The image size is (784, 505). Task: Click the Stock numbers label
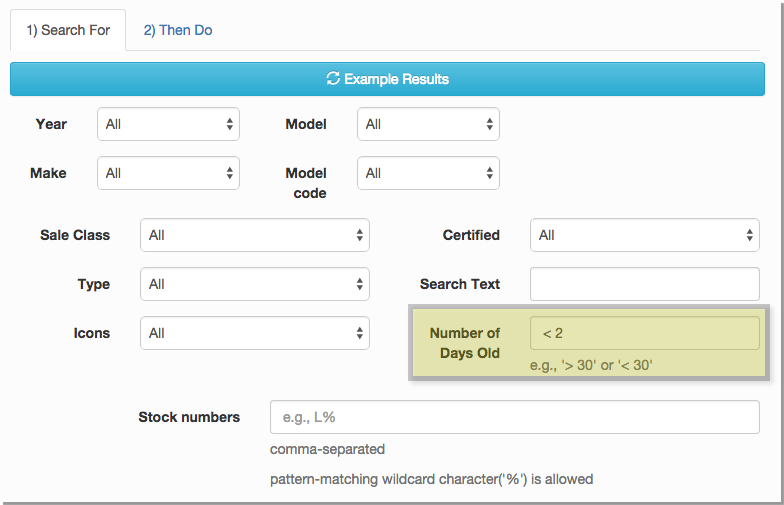189,417
